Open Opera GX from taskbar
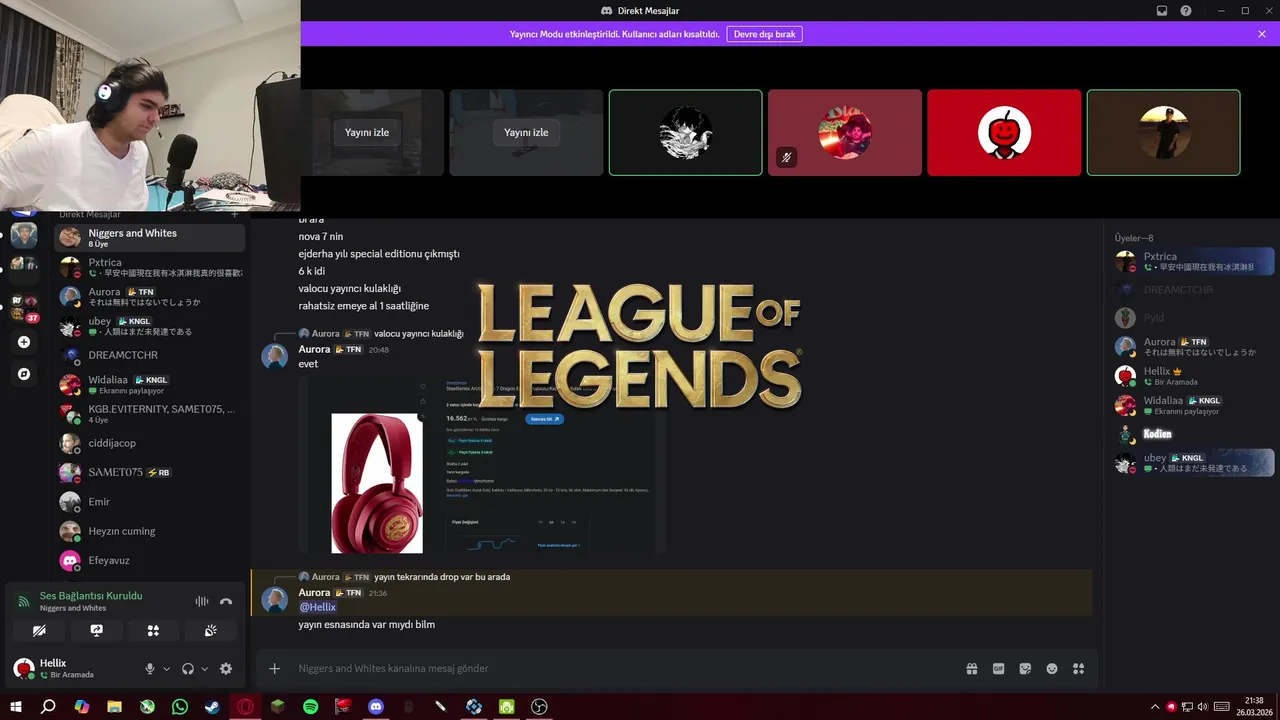This screenshot has height=720, width=1280. pos(245,707)
